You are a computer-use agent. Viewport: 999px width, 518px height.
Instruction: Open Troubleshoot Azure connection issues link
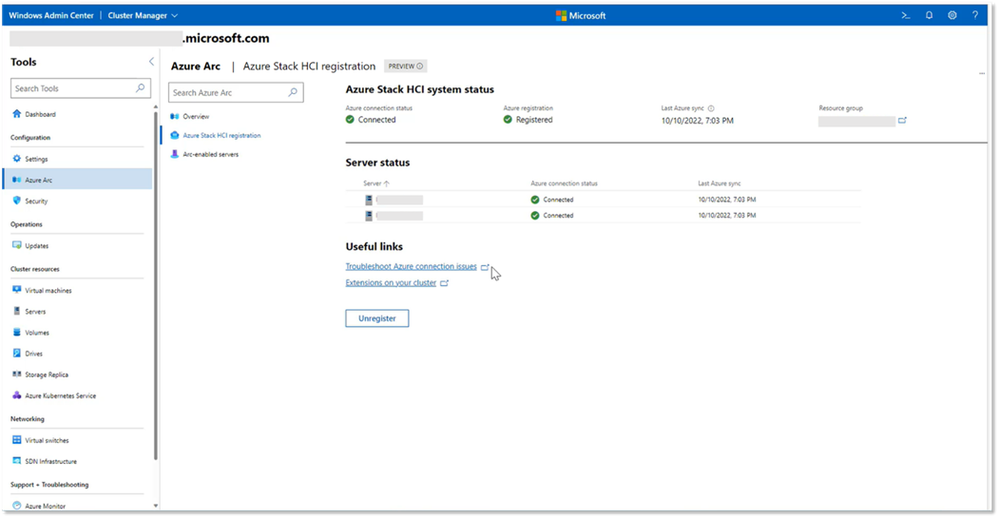click(x=411, y=266)
